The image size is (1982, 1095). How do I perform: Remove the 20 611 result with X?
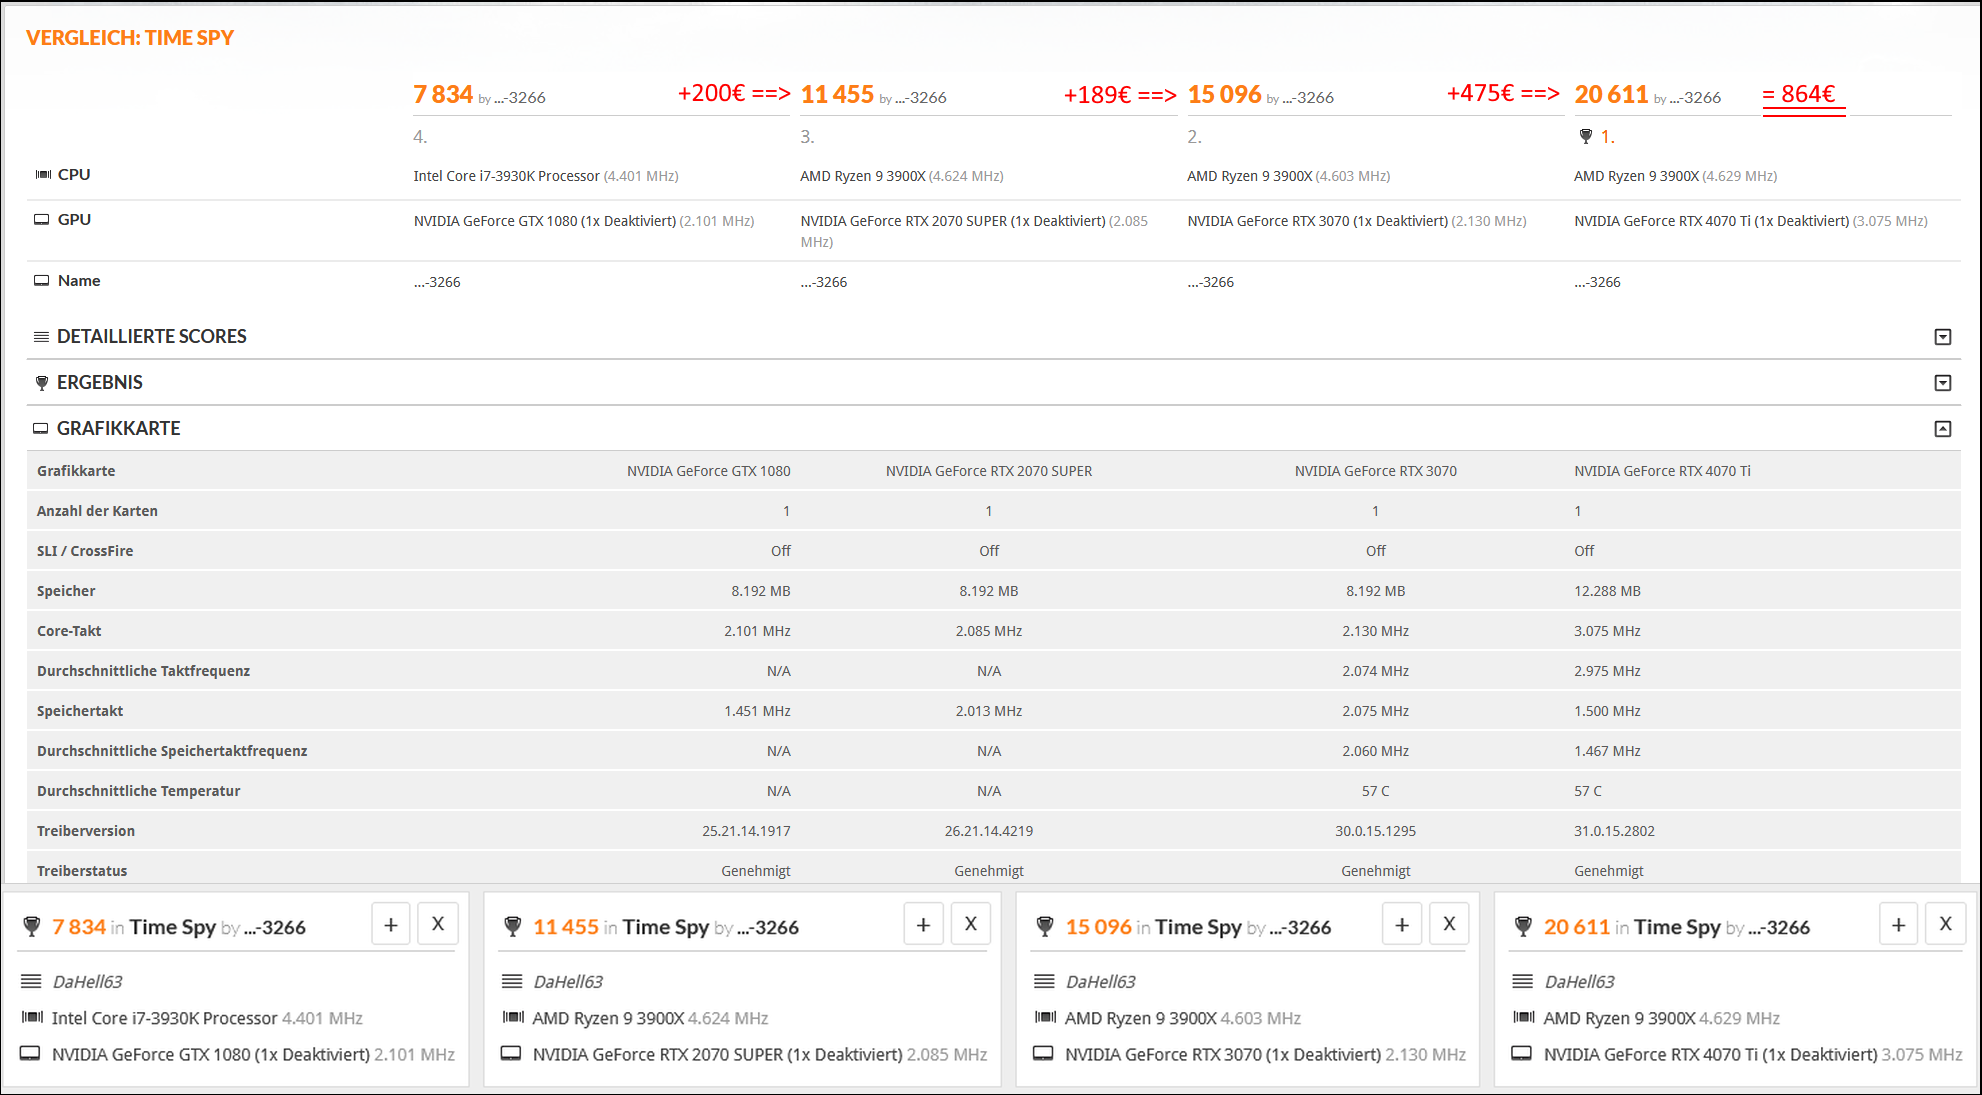tap(1945, 924)
